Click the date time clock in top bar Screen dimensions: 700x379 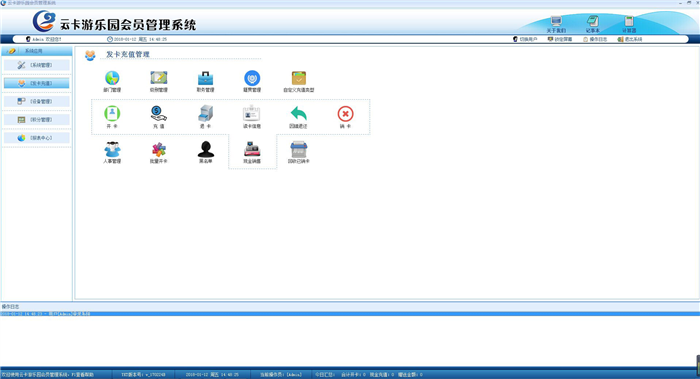pyautogui.click(x=137, y=39)
